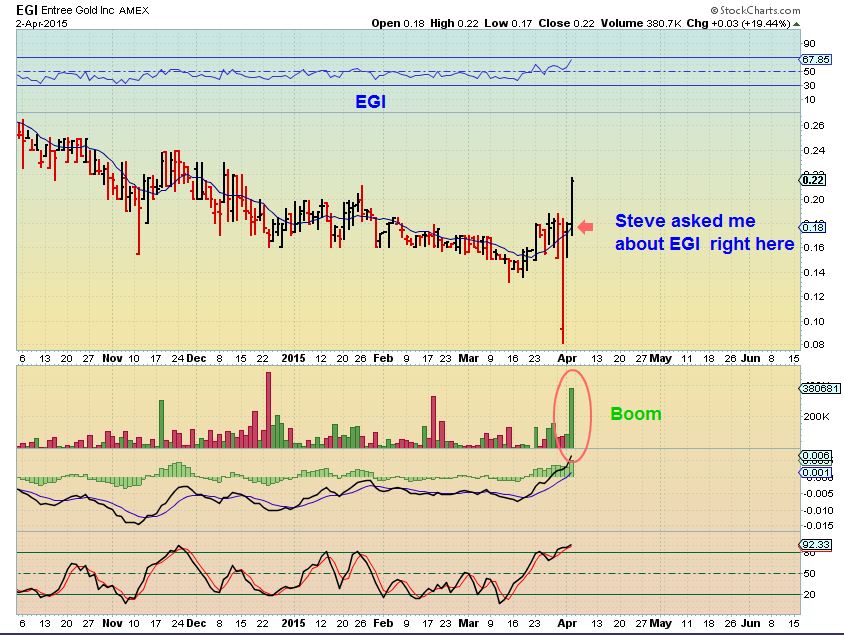Click the long red price bar dropping to 0.08
844x635 pixels.
click(563, 280)
